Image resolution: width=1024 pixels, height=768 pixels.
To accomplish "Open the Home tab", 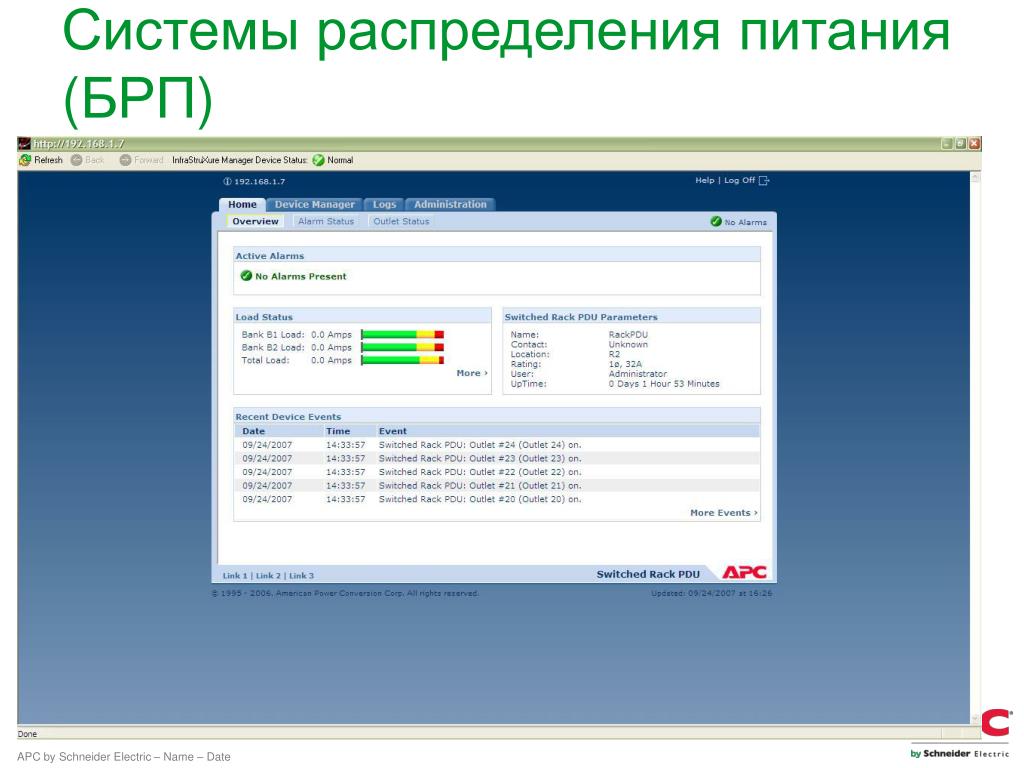I will (x=242, y=204).
